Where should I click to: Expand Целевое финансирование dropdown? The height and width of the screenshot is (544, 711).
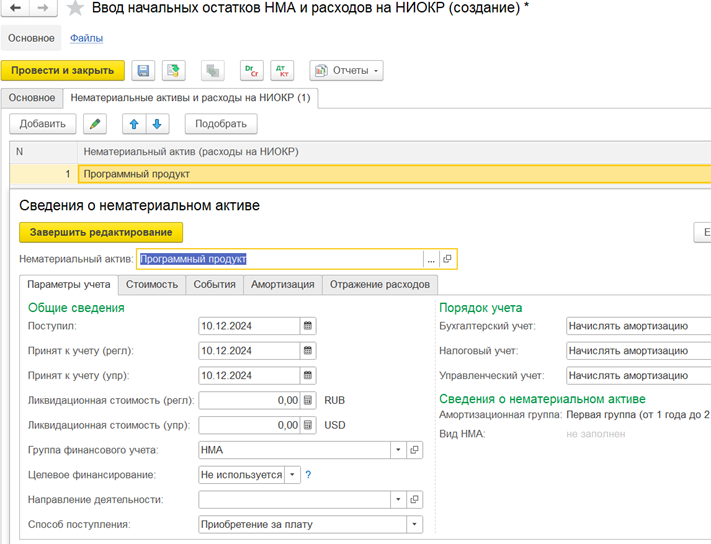click(292, 475)
